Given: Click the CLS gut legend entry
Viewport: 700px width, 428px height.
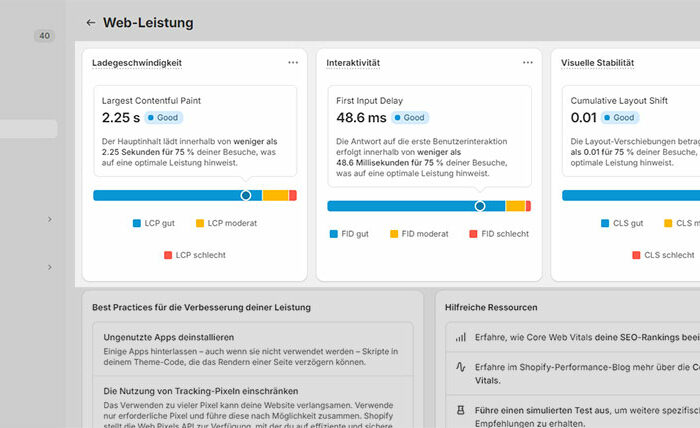Looking at the screenshot, I should (622, 223).
